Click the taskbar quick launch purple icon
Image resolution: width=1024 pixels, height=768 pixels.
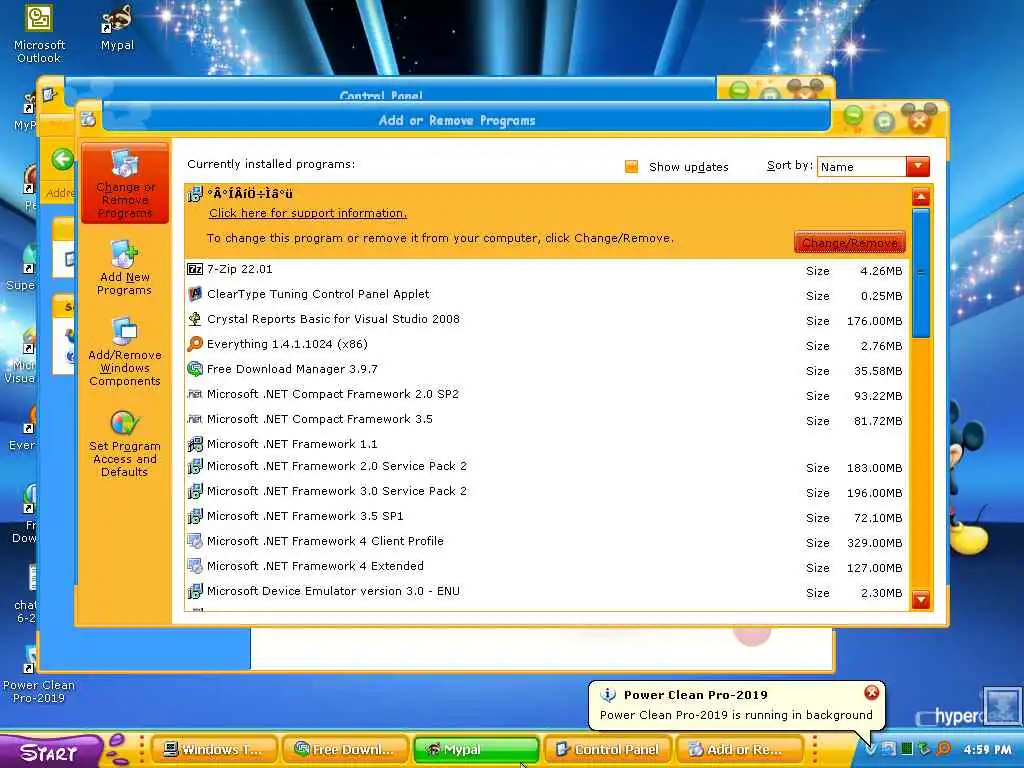(116, 750)
